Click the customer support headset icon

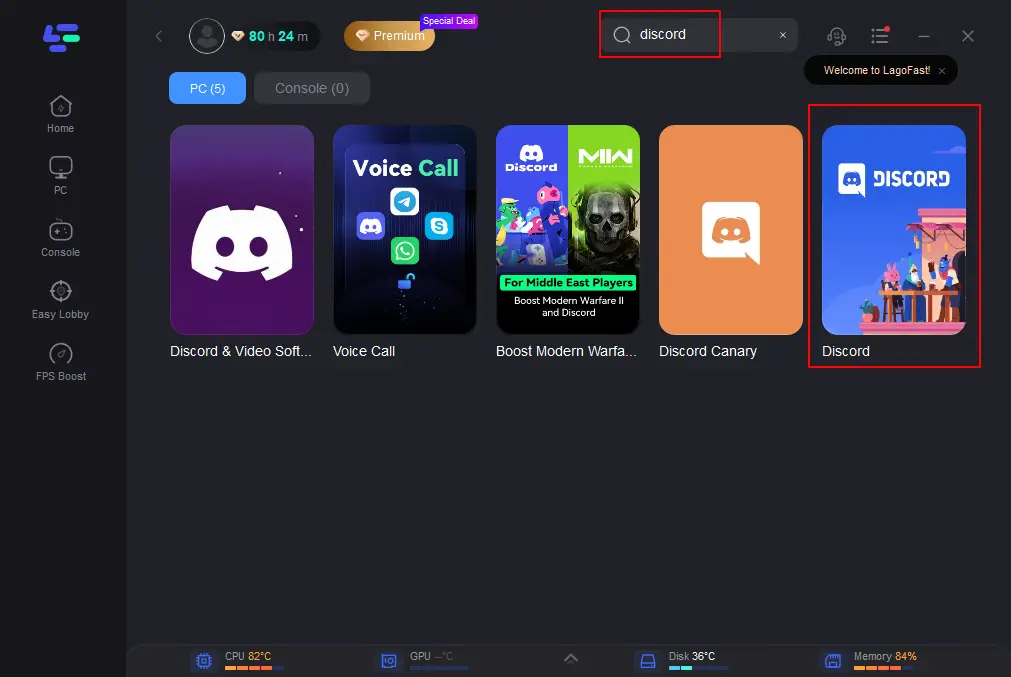pyautogui.click(x=836, y=36)
